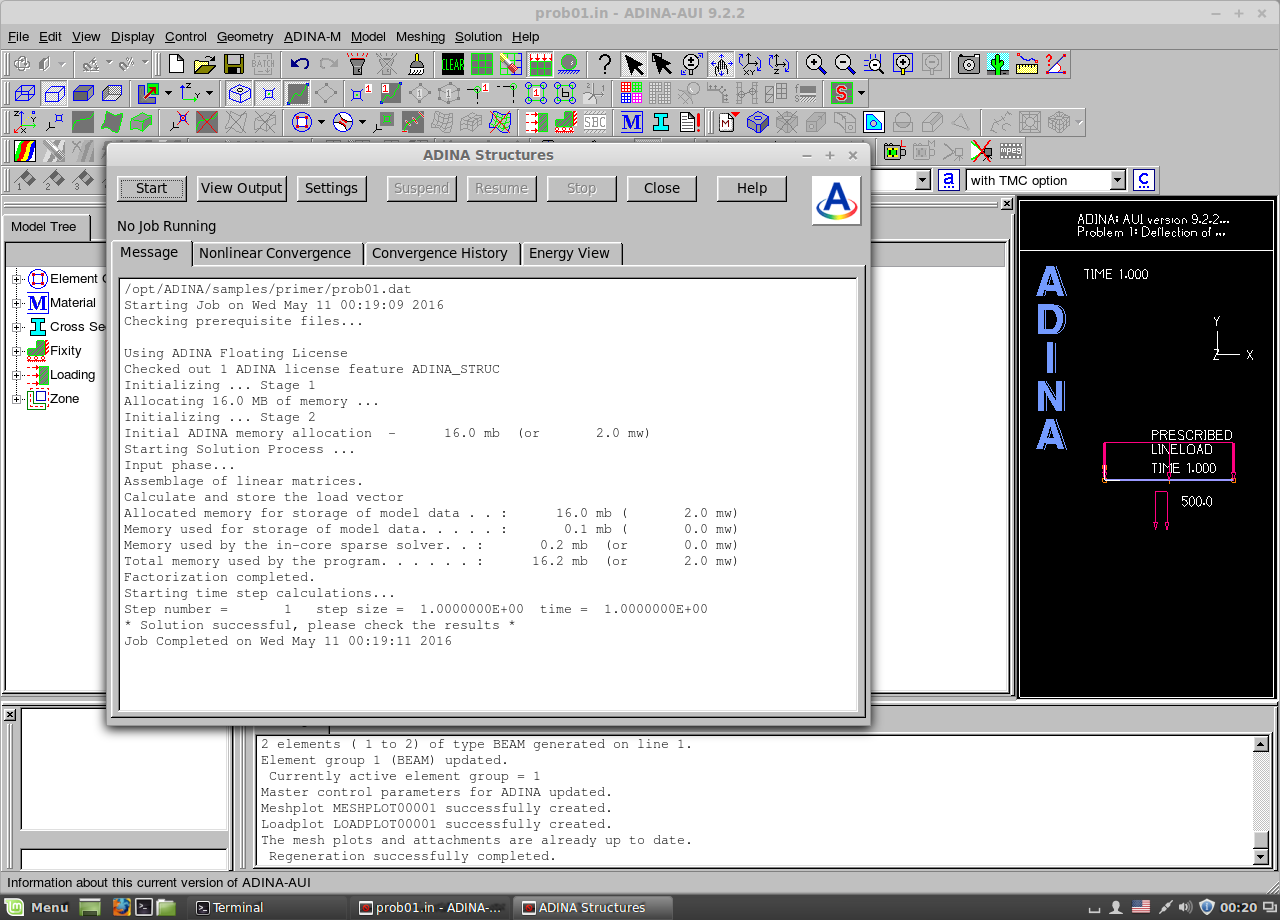The image size is (1280, 920).
Task: Click the New file icon
Action: click(x=177, y=64)
